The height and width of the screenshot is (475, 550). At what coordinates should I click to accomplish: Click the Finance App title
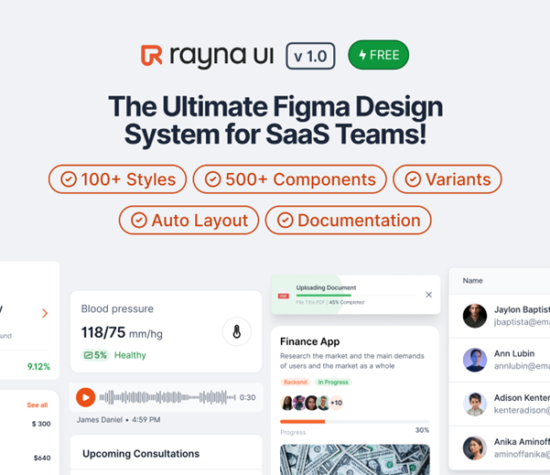tap(310, 341)
